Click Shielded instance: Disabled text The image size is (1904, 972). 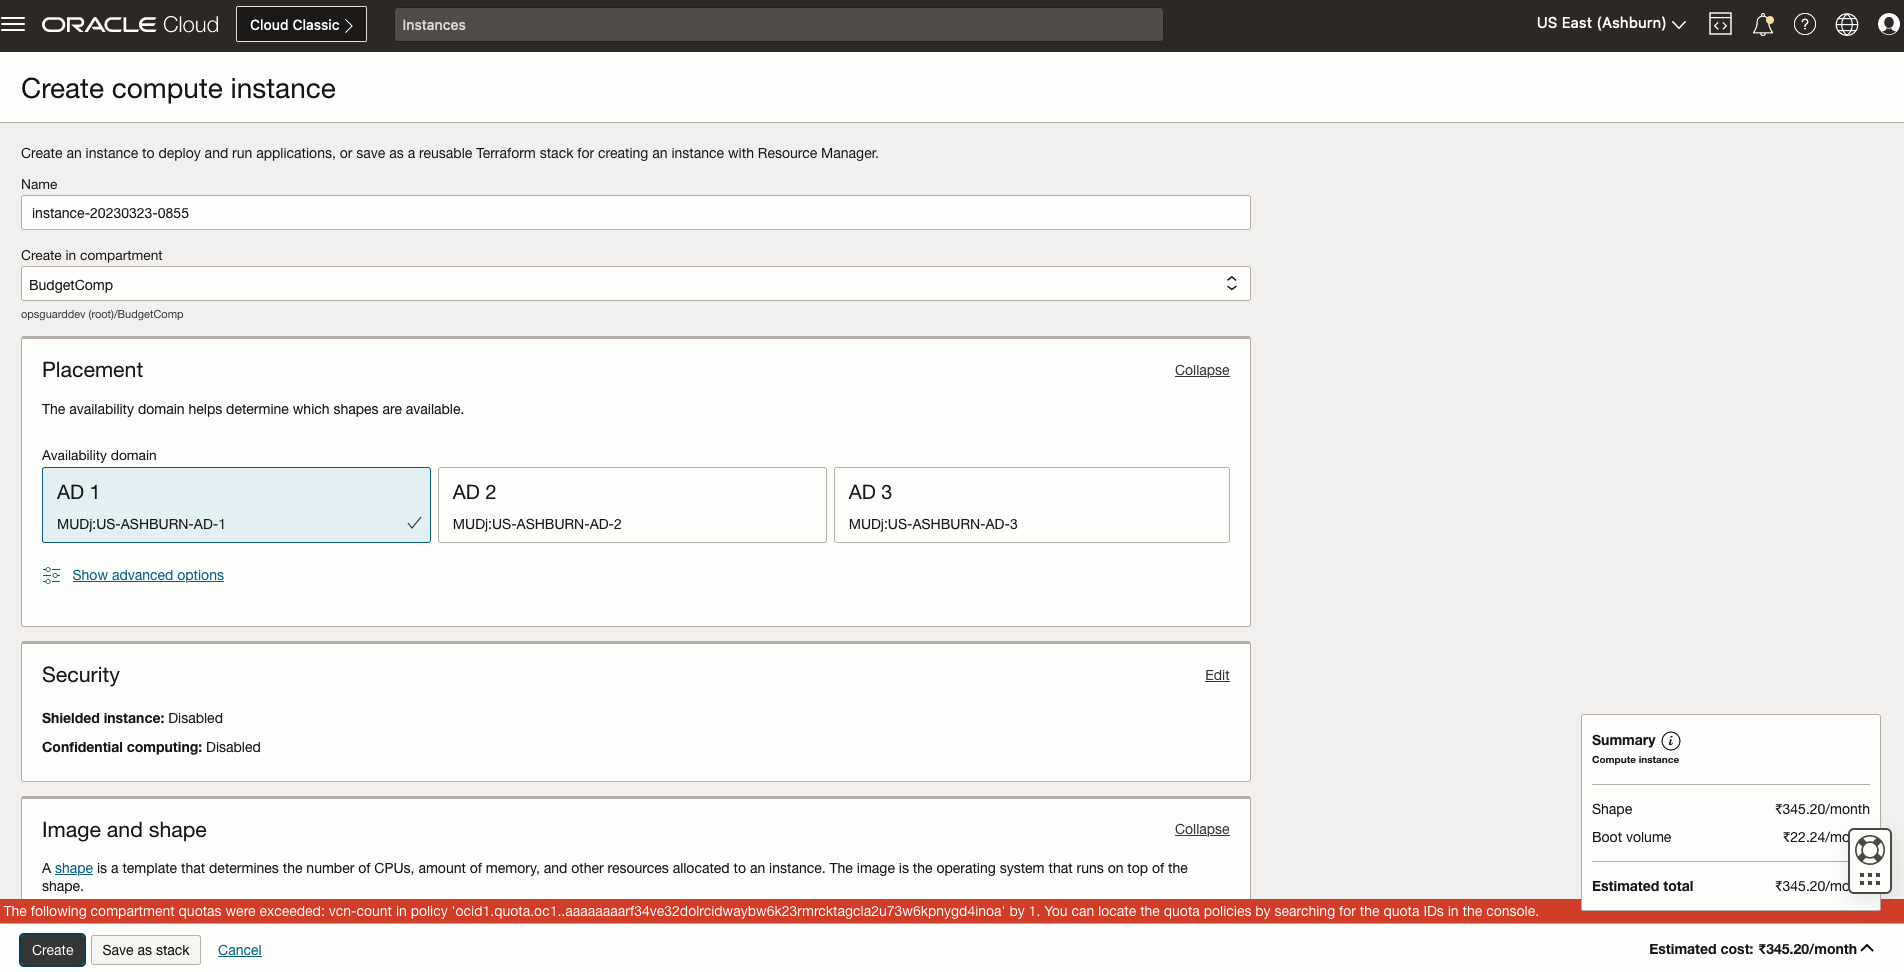132,718
